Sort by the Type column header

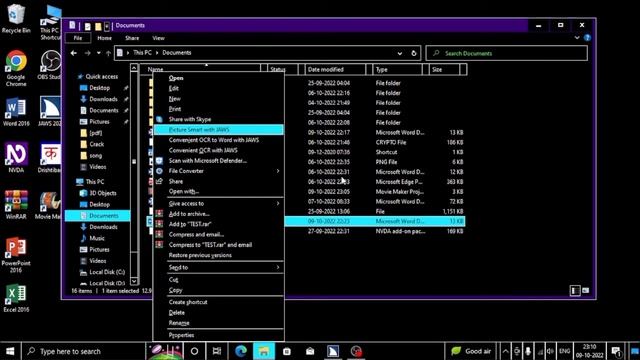click(x=397, y=69)
